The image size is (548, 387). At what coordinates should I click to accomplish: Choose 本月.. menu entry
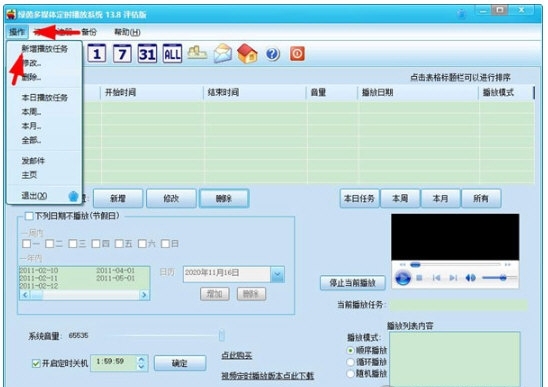pos(44,126)
